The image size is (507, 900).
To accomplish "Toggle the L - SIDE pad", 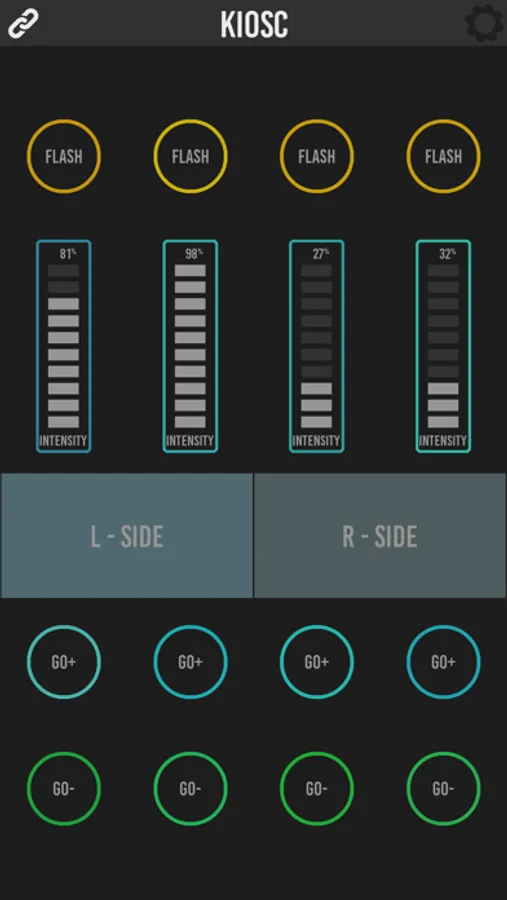I will [127, 536].
